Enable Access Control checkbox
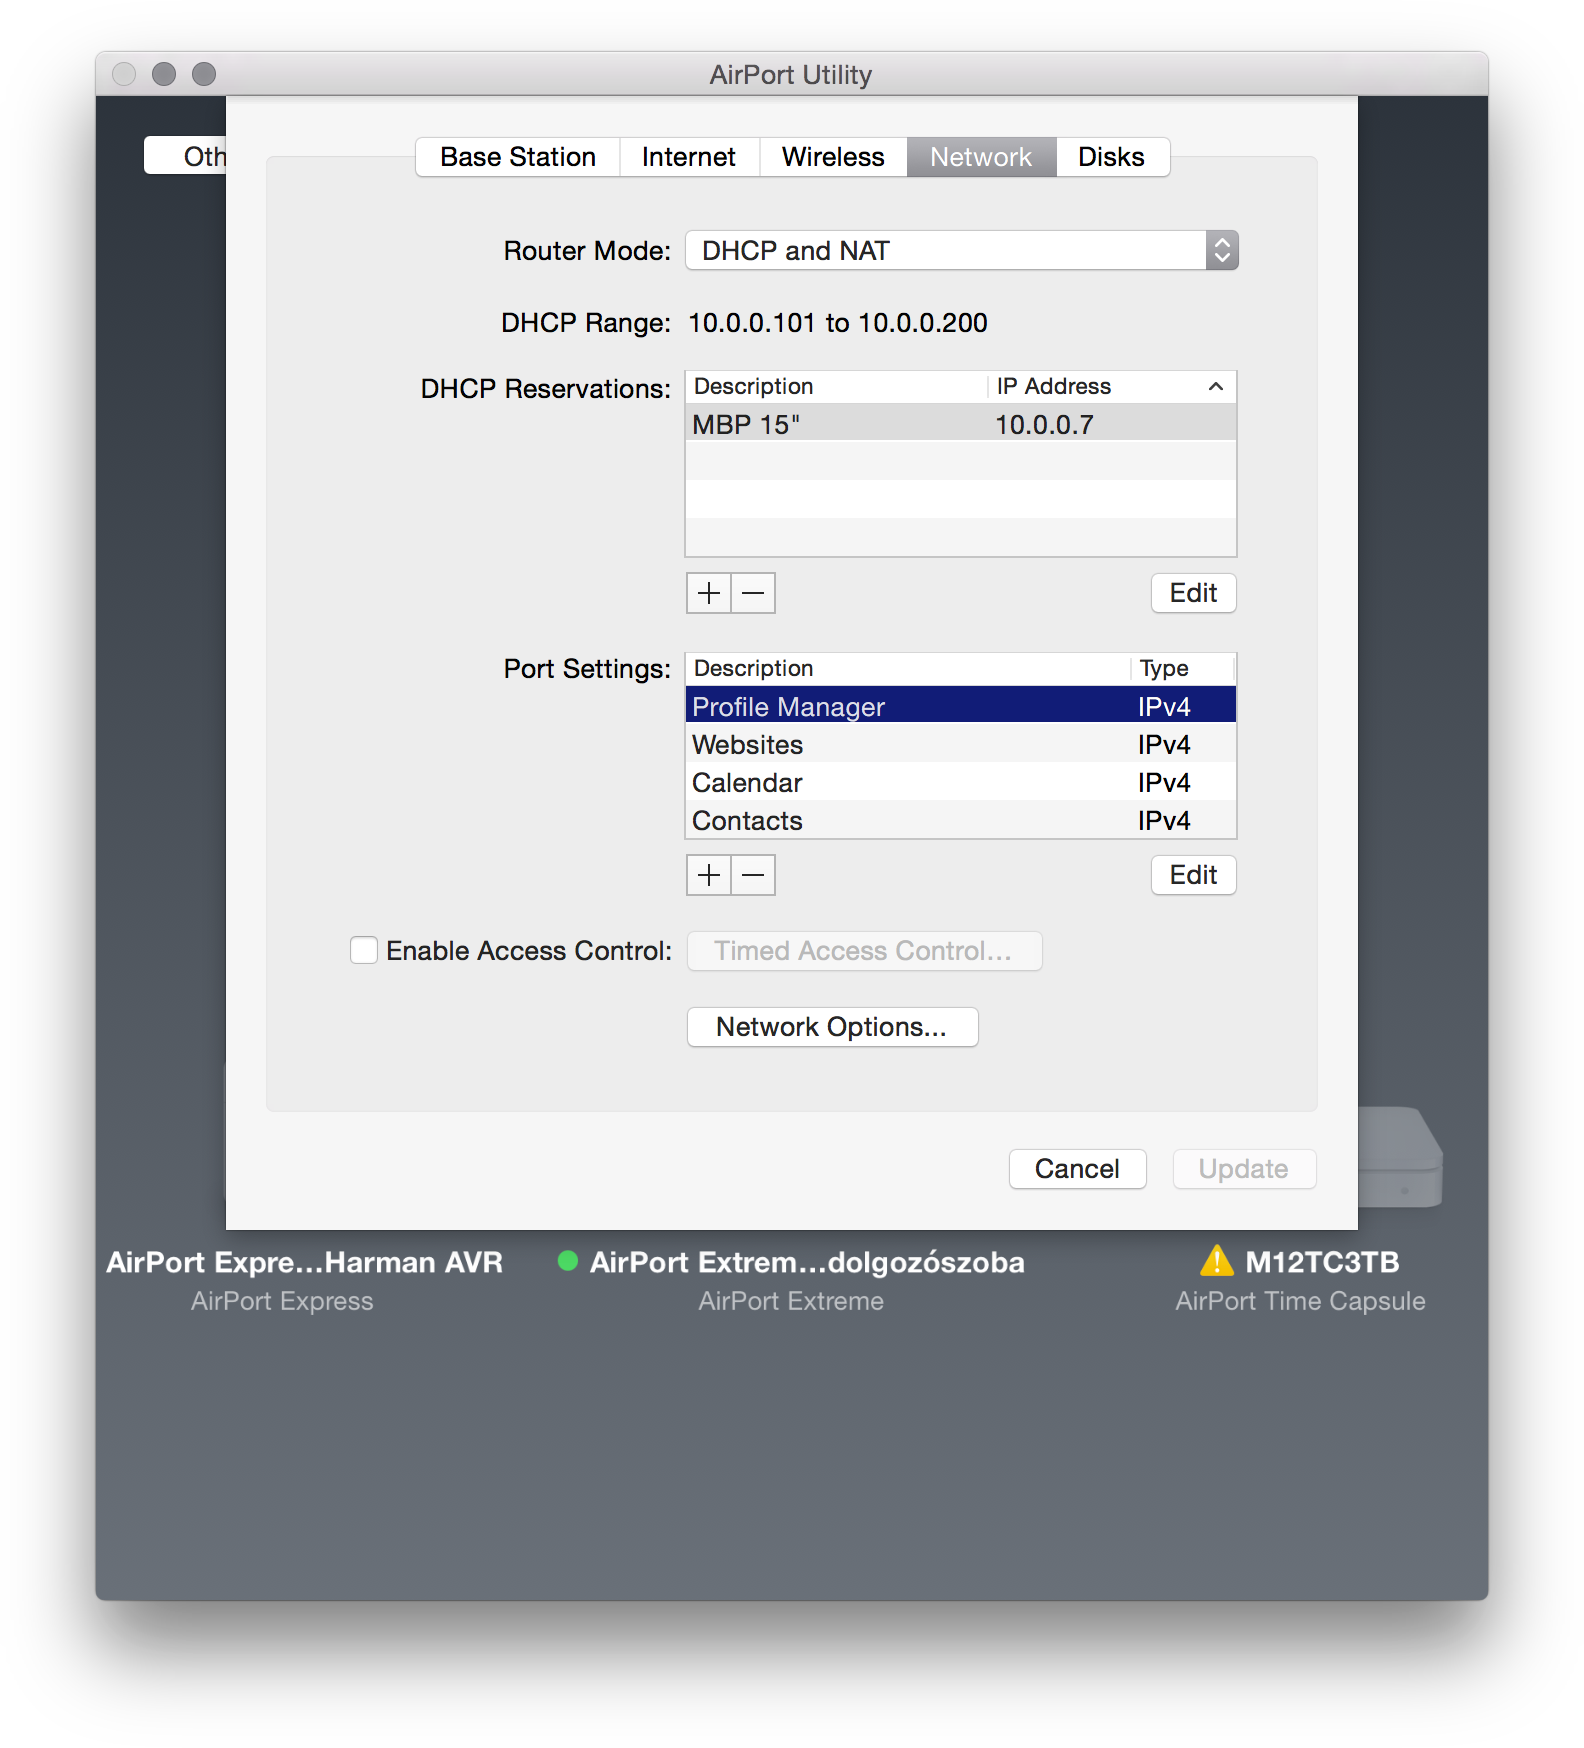This screenshot has width=1584, height=1748. (x=364, y=950)
